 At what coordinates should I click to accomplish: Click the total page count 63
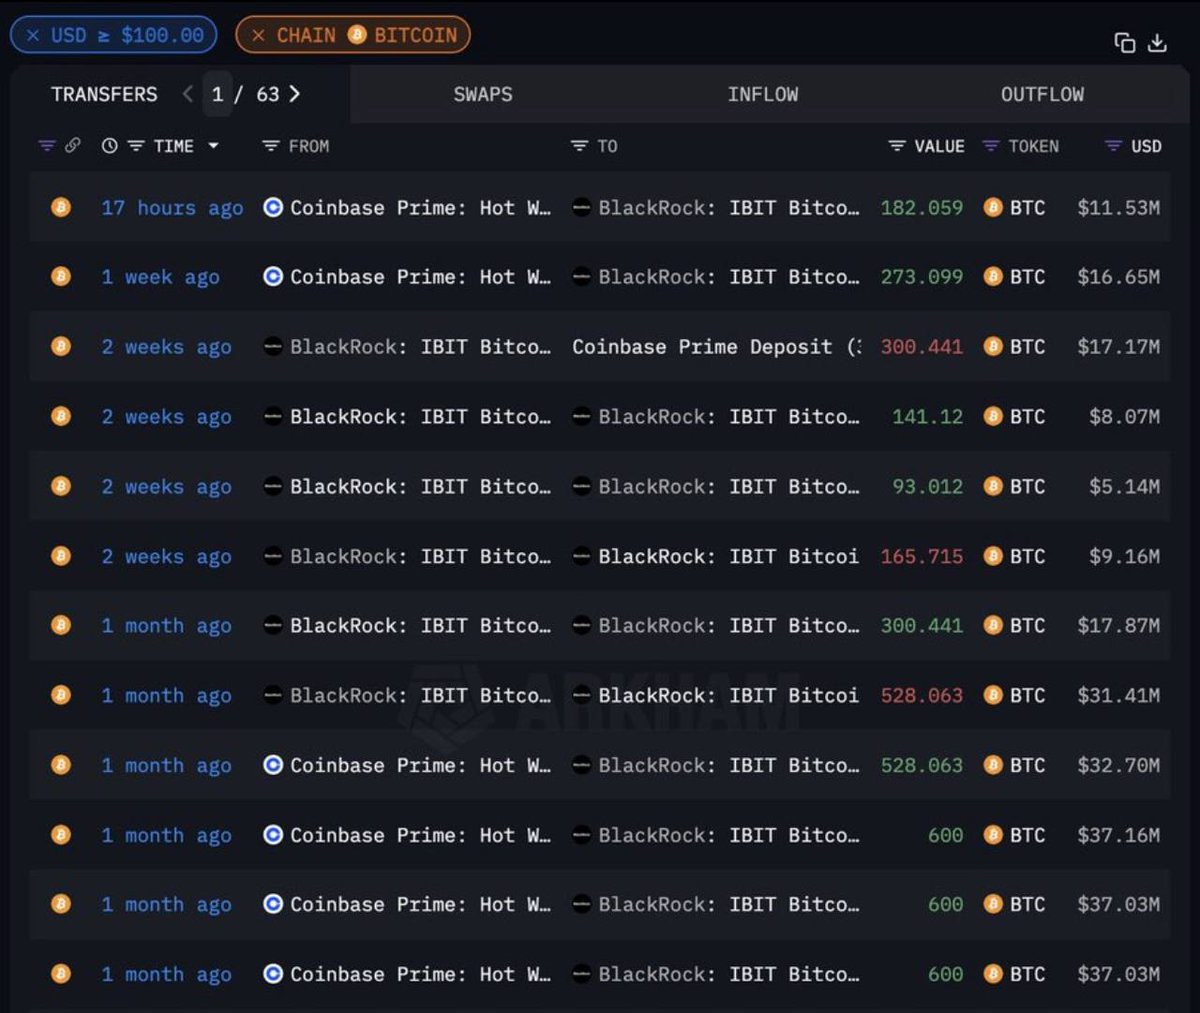tap(267, 94)
